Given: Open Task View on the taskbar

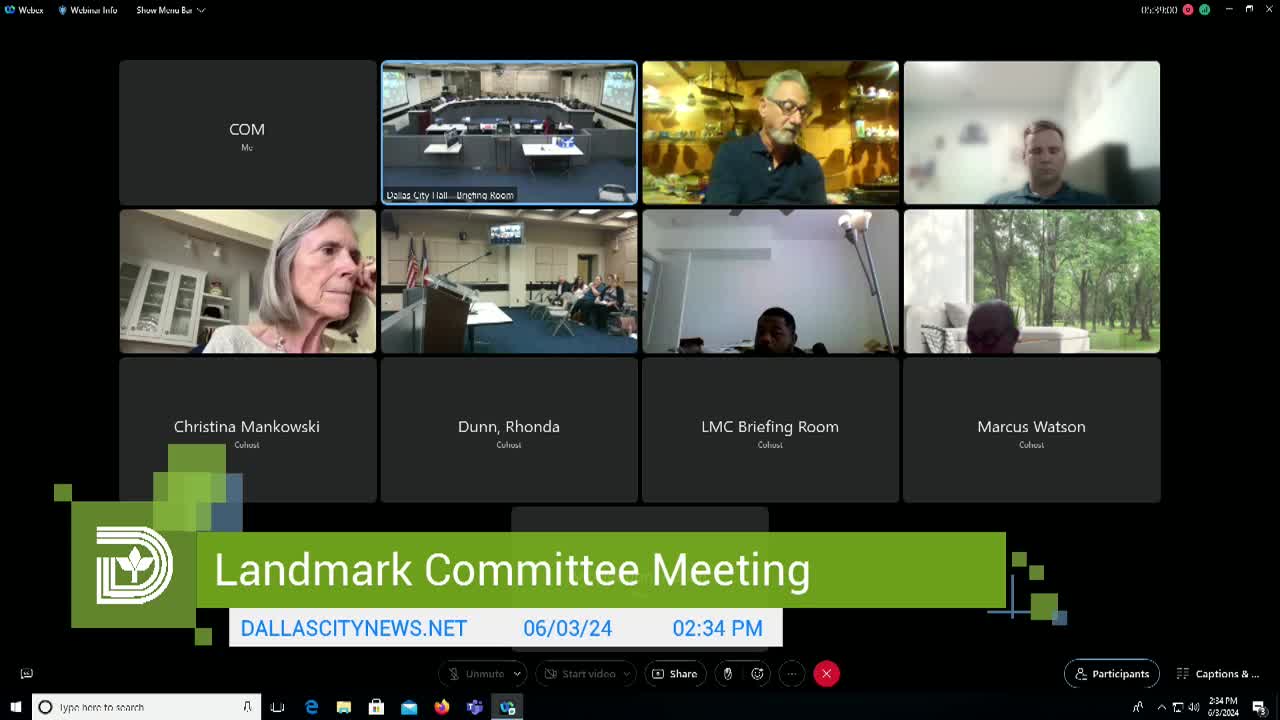Looking at the screenshot, I should pos(278,707).
